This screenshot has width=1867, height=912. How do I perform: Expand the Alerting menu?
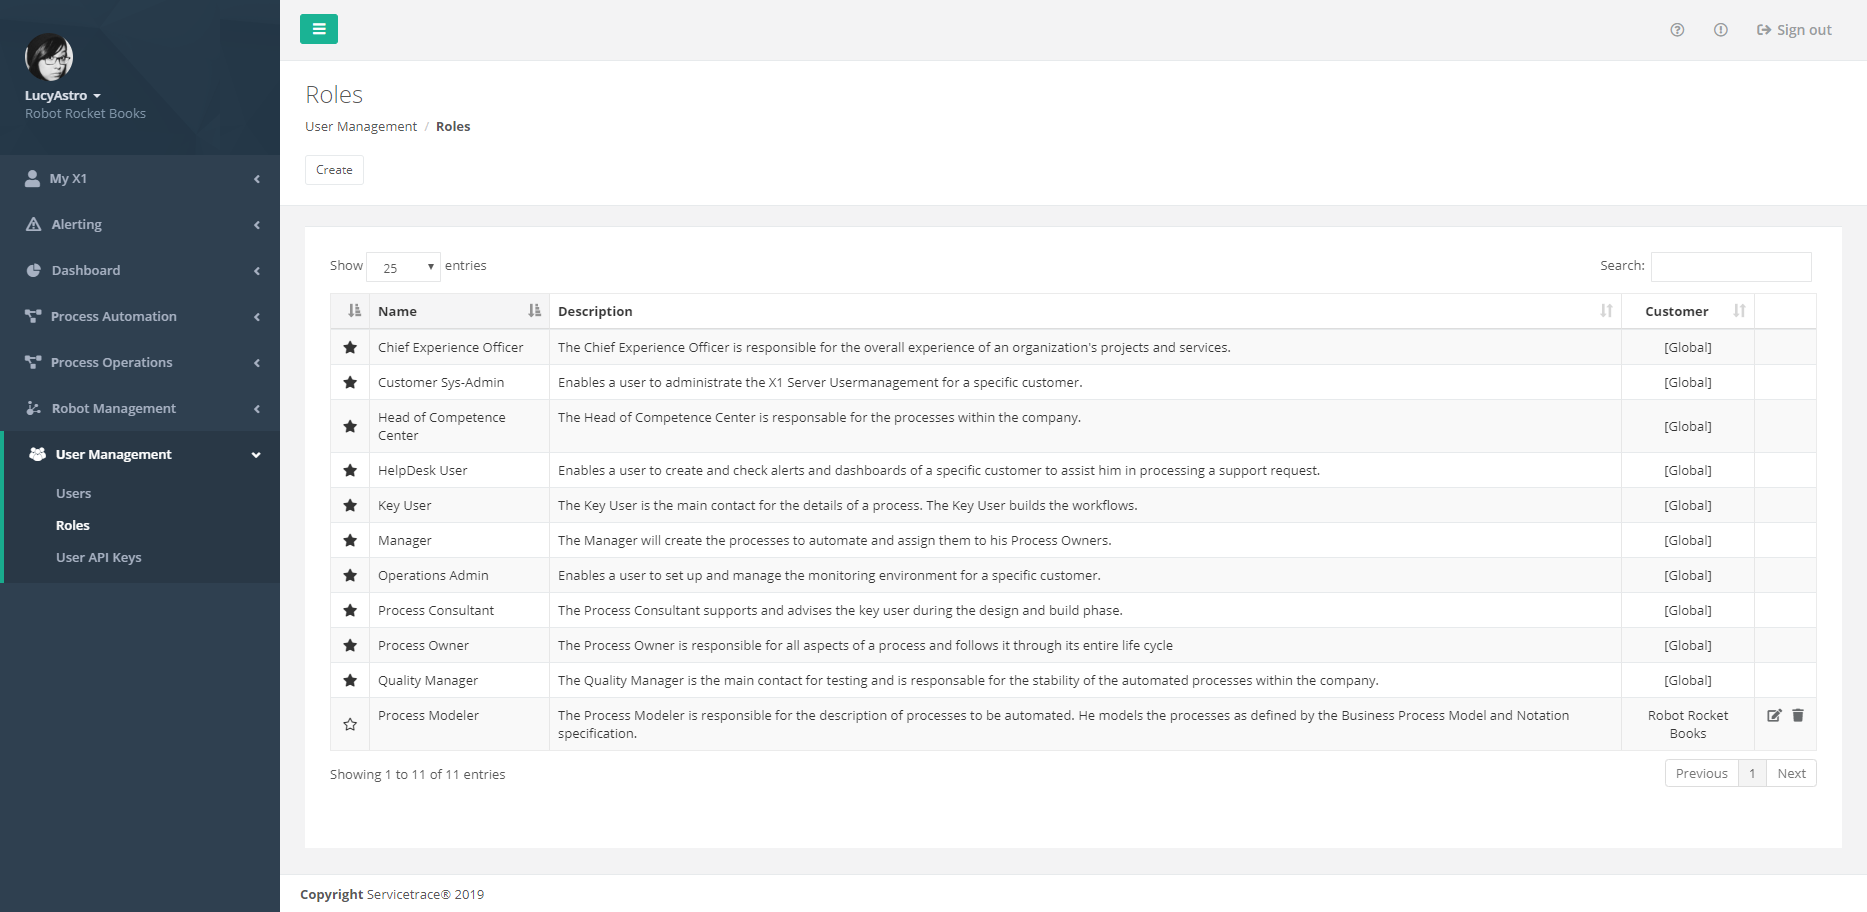click(140, 224)
